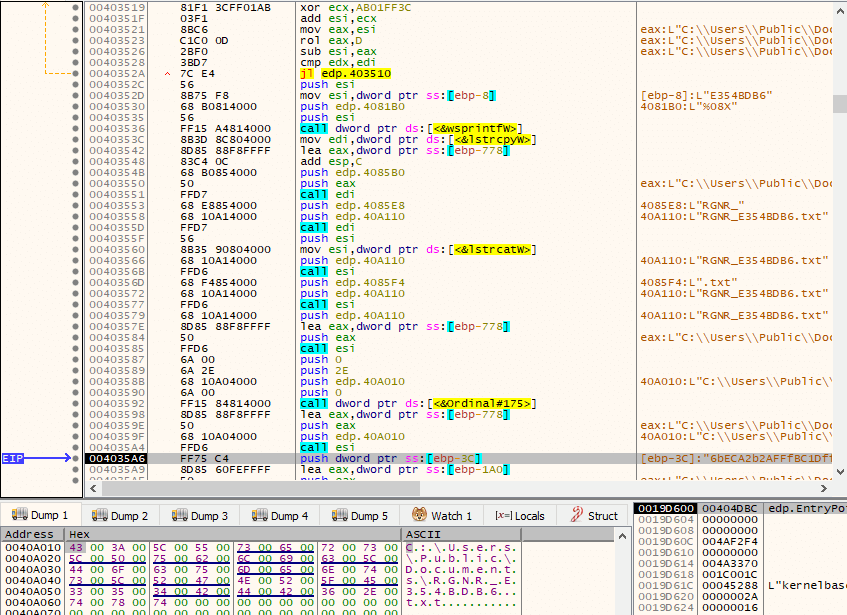Open the Struct tab
Screen dimensions: 847x615
(594, 516)
